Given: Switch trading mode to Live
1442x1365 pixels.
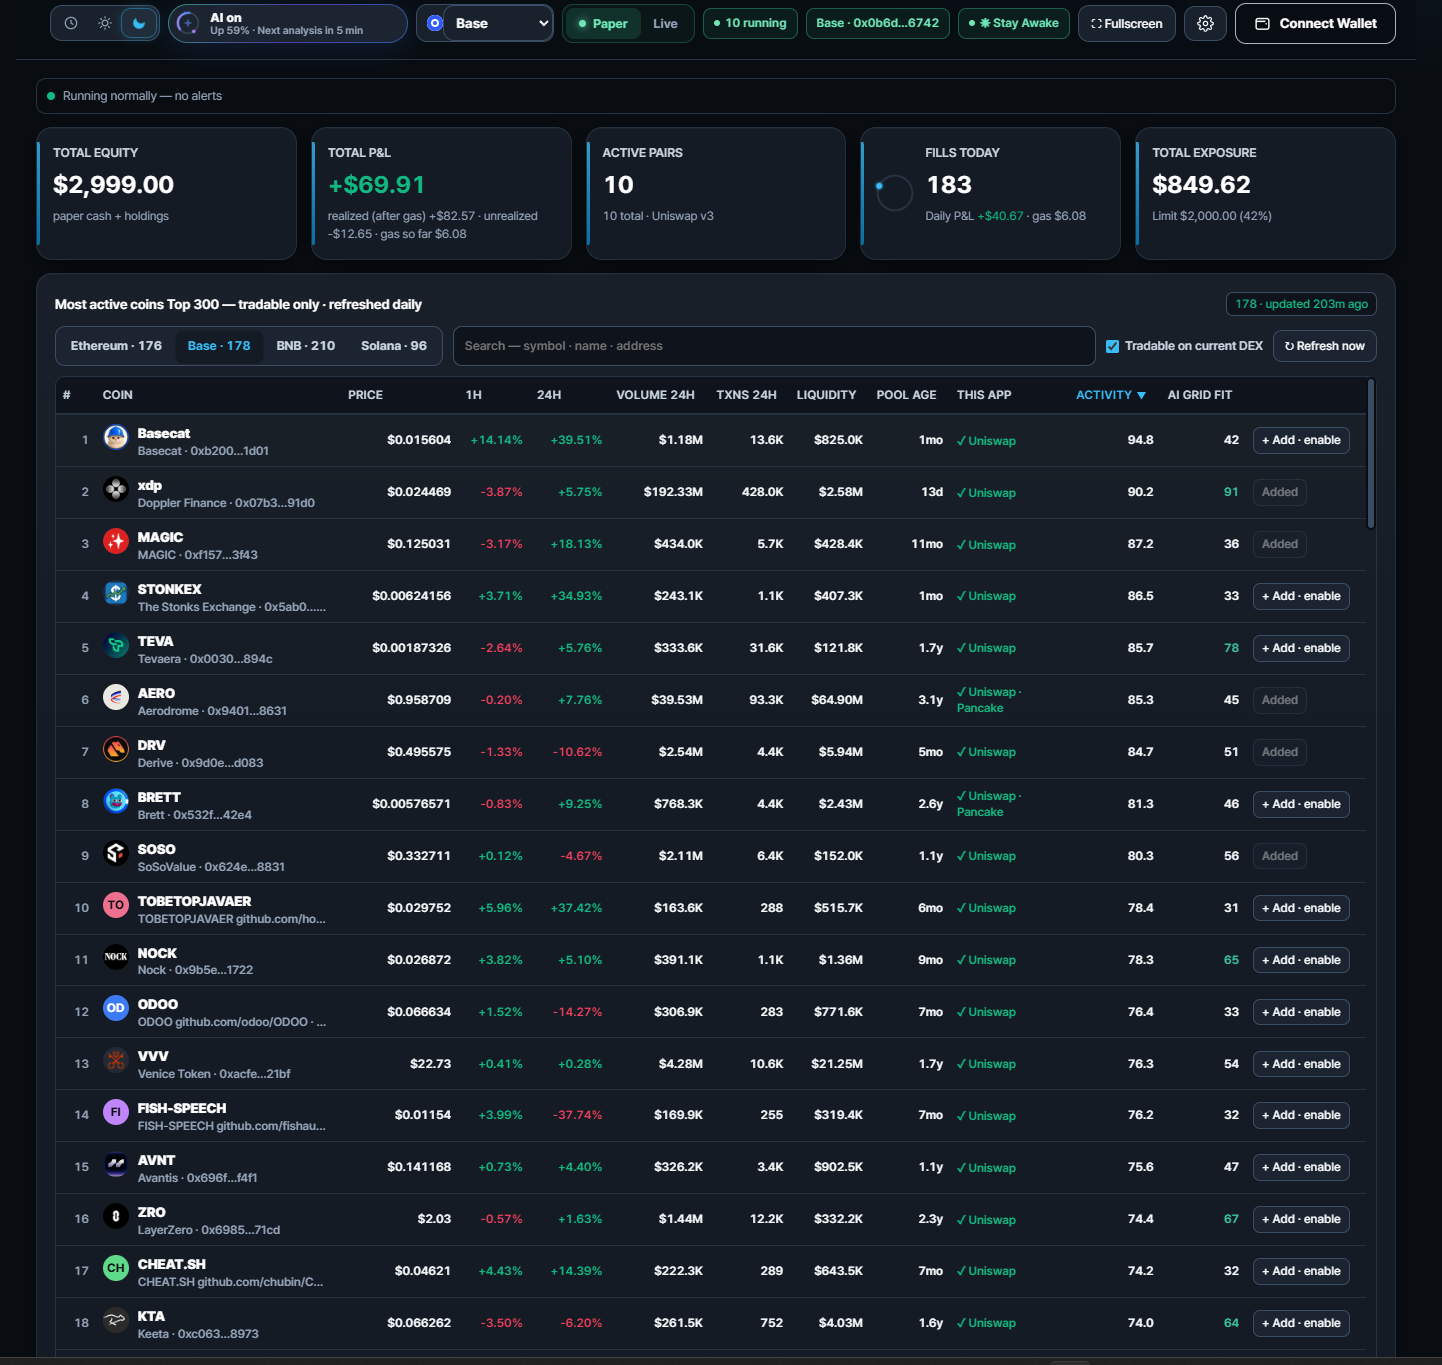Looking at the screenshot, I should coord(665,23).
